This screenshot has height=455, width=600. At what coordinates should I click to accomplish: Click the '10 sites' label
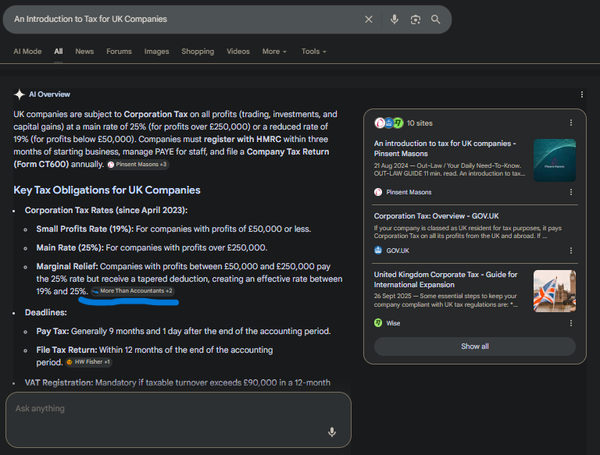[x=419, y=123]
